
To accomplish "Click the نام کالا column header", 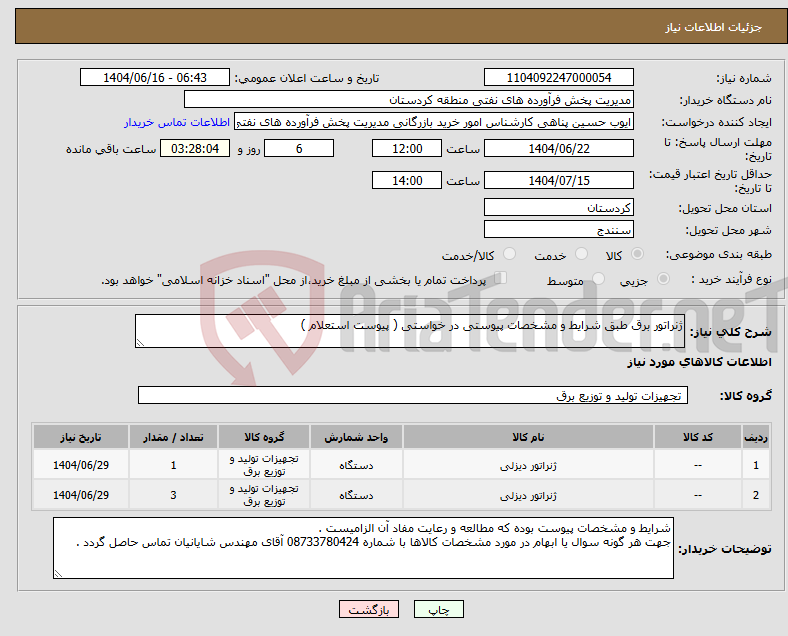I will [x=528, y=437].
